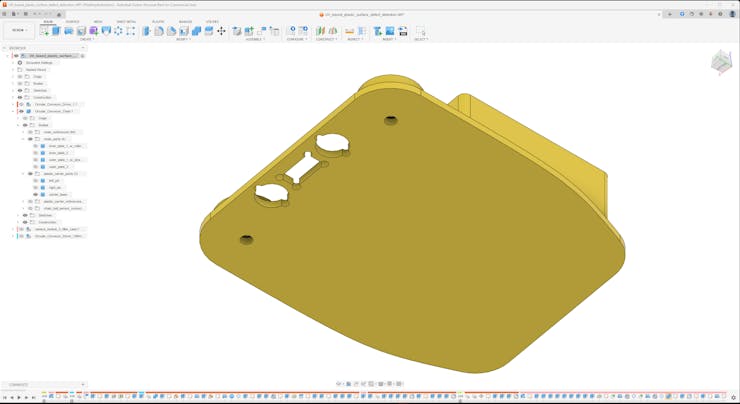This screenshot has height=404, width=740.
Task: Toggle visibility of the Construction folder
Action: tap(20, 97)
